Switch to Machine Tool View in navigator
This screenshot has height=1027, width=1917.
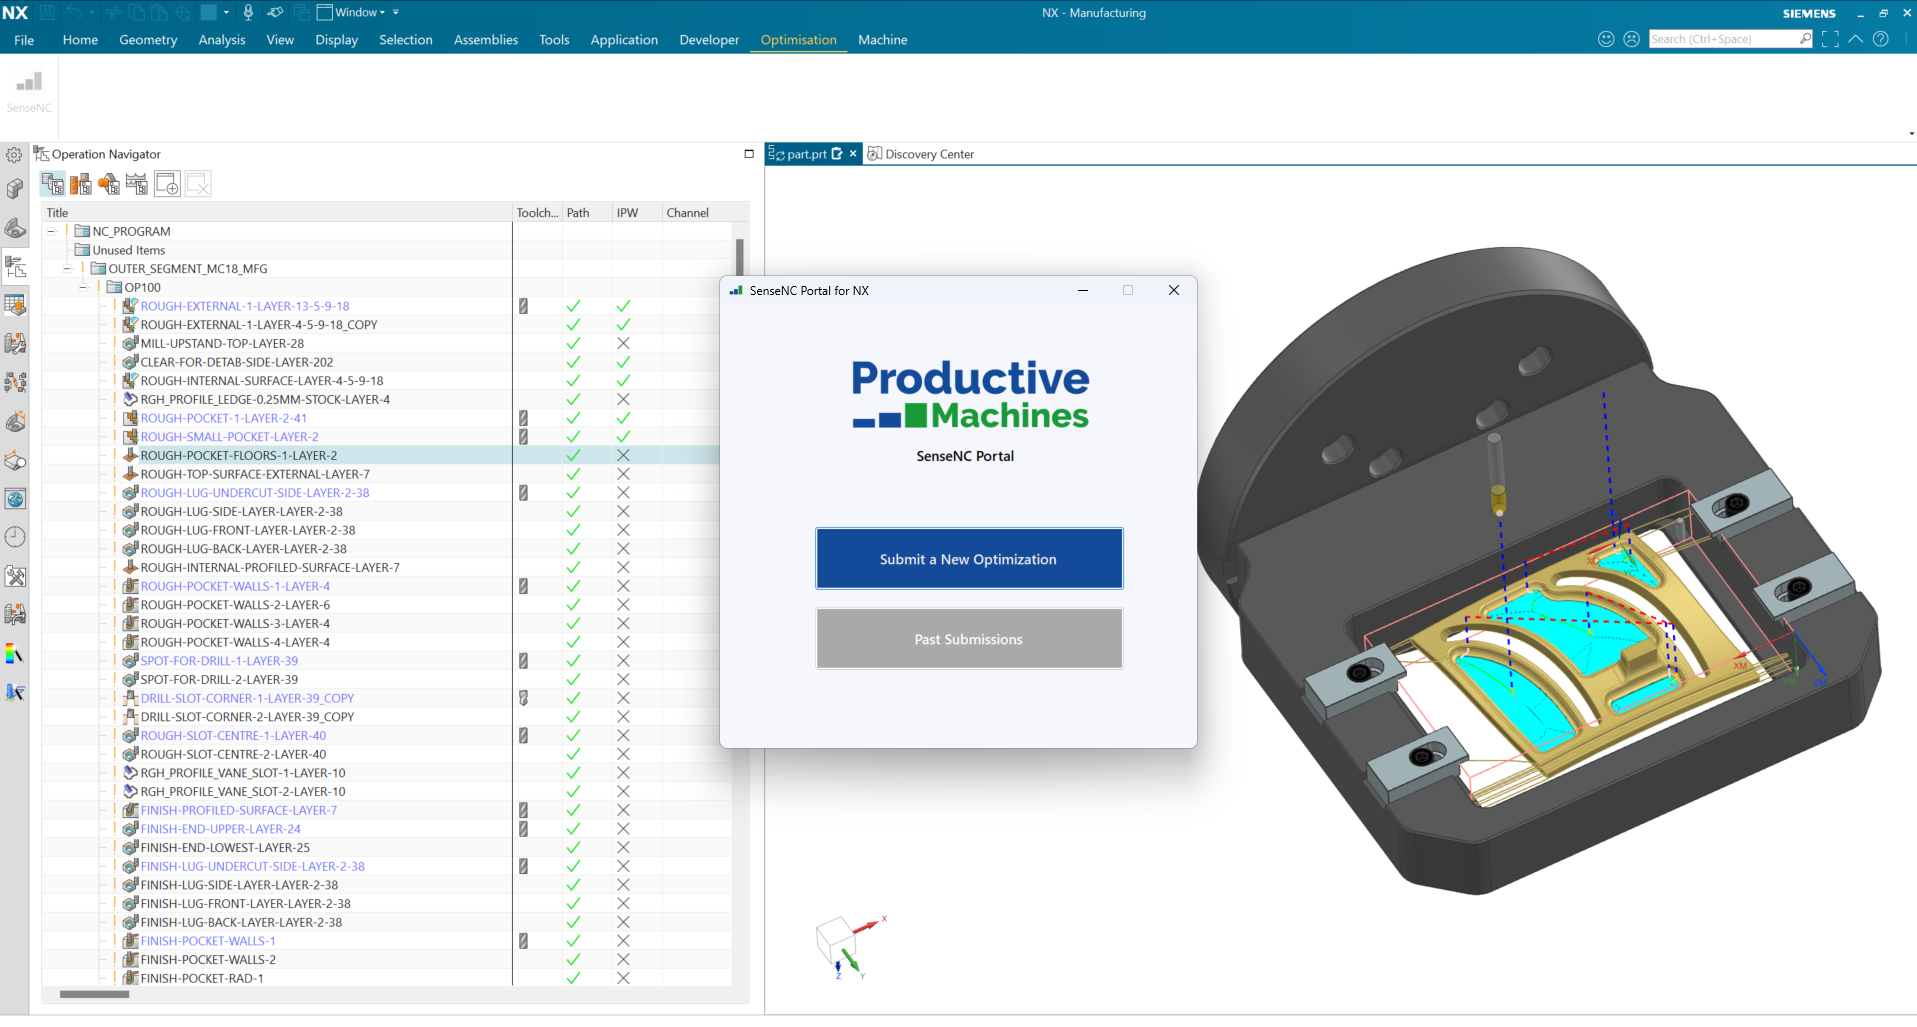(81, 184)
